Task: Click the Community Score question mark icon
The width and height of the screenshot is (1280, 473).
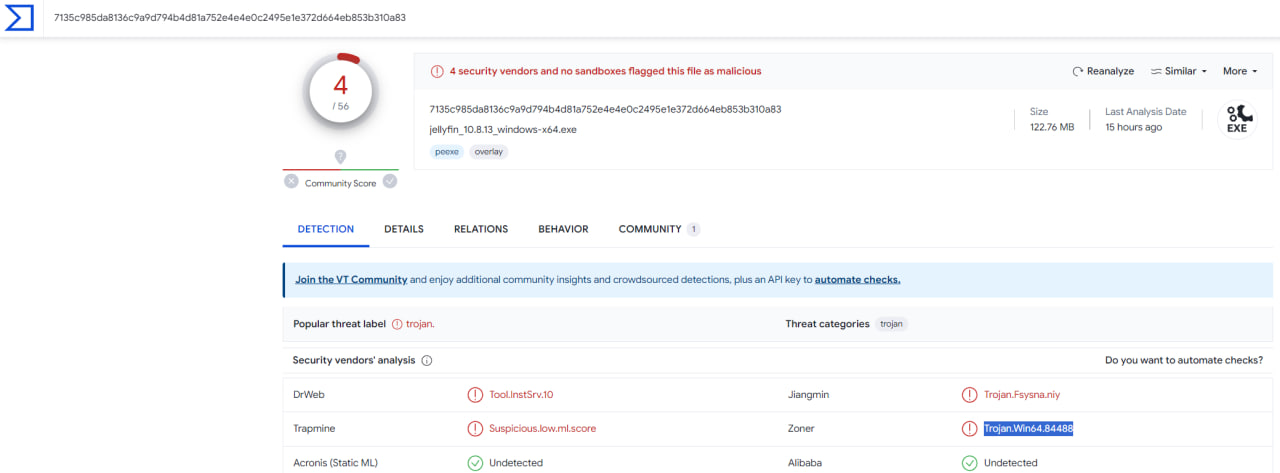Action: click(340, 157)
